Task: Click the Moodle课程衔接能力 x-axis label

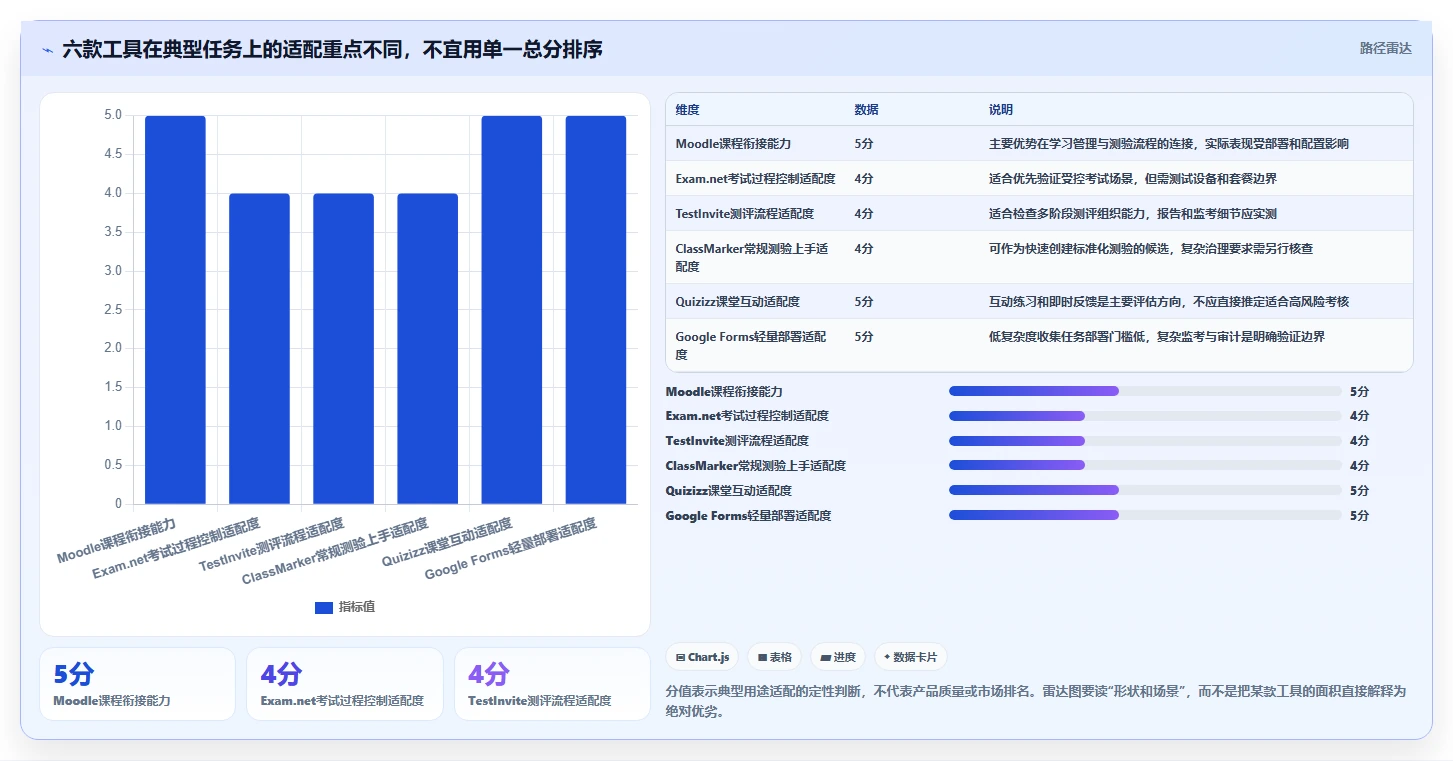Action: (x=117, y=541)
